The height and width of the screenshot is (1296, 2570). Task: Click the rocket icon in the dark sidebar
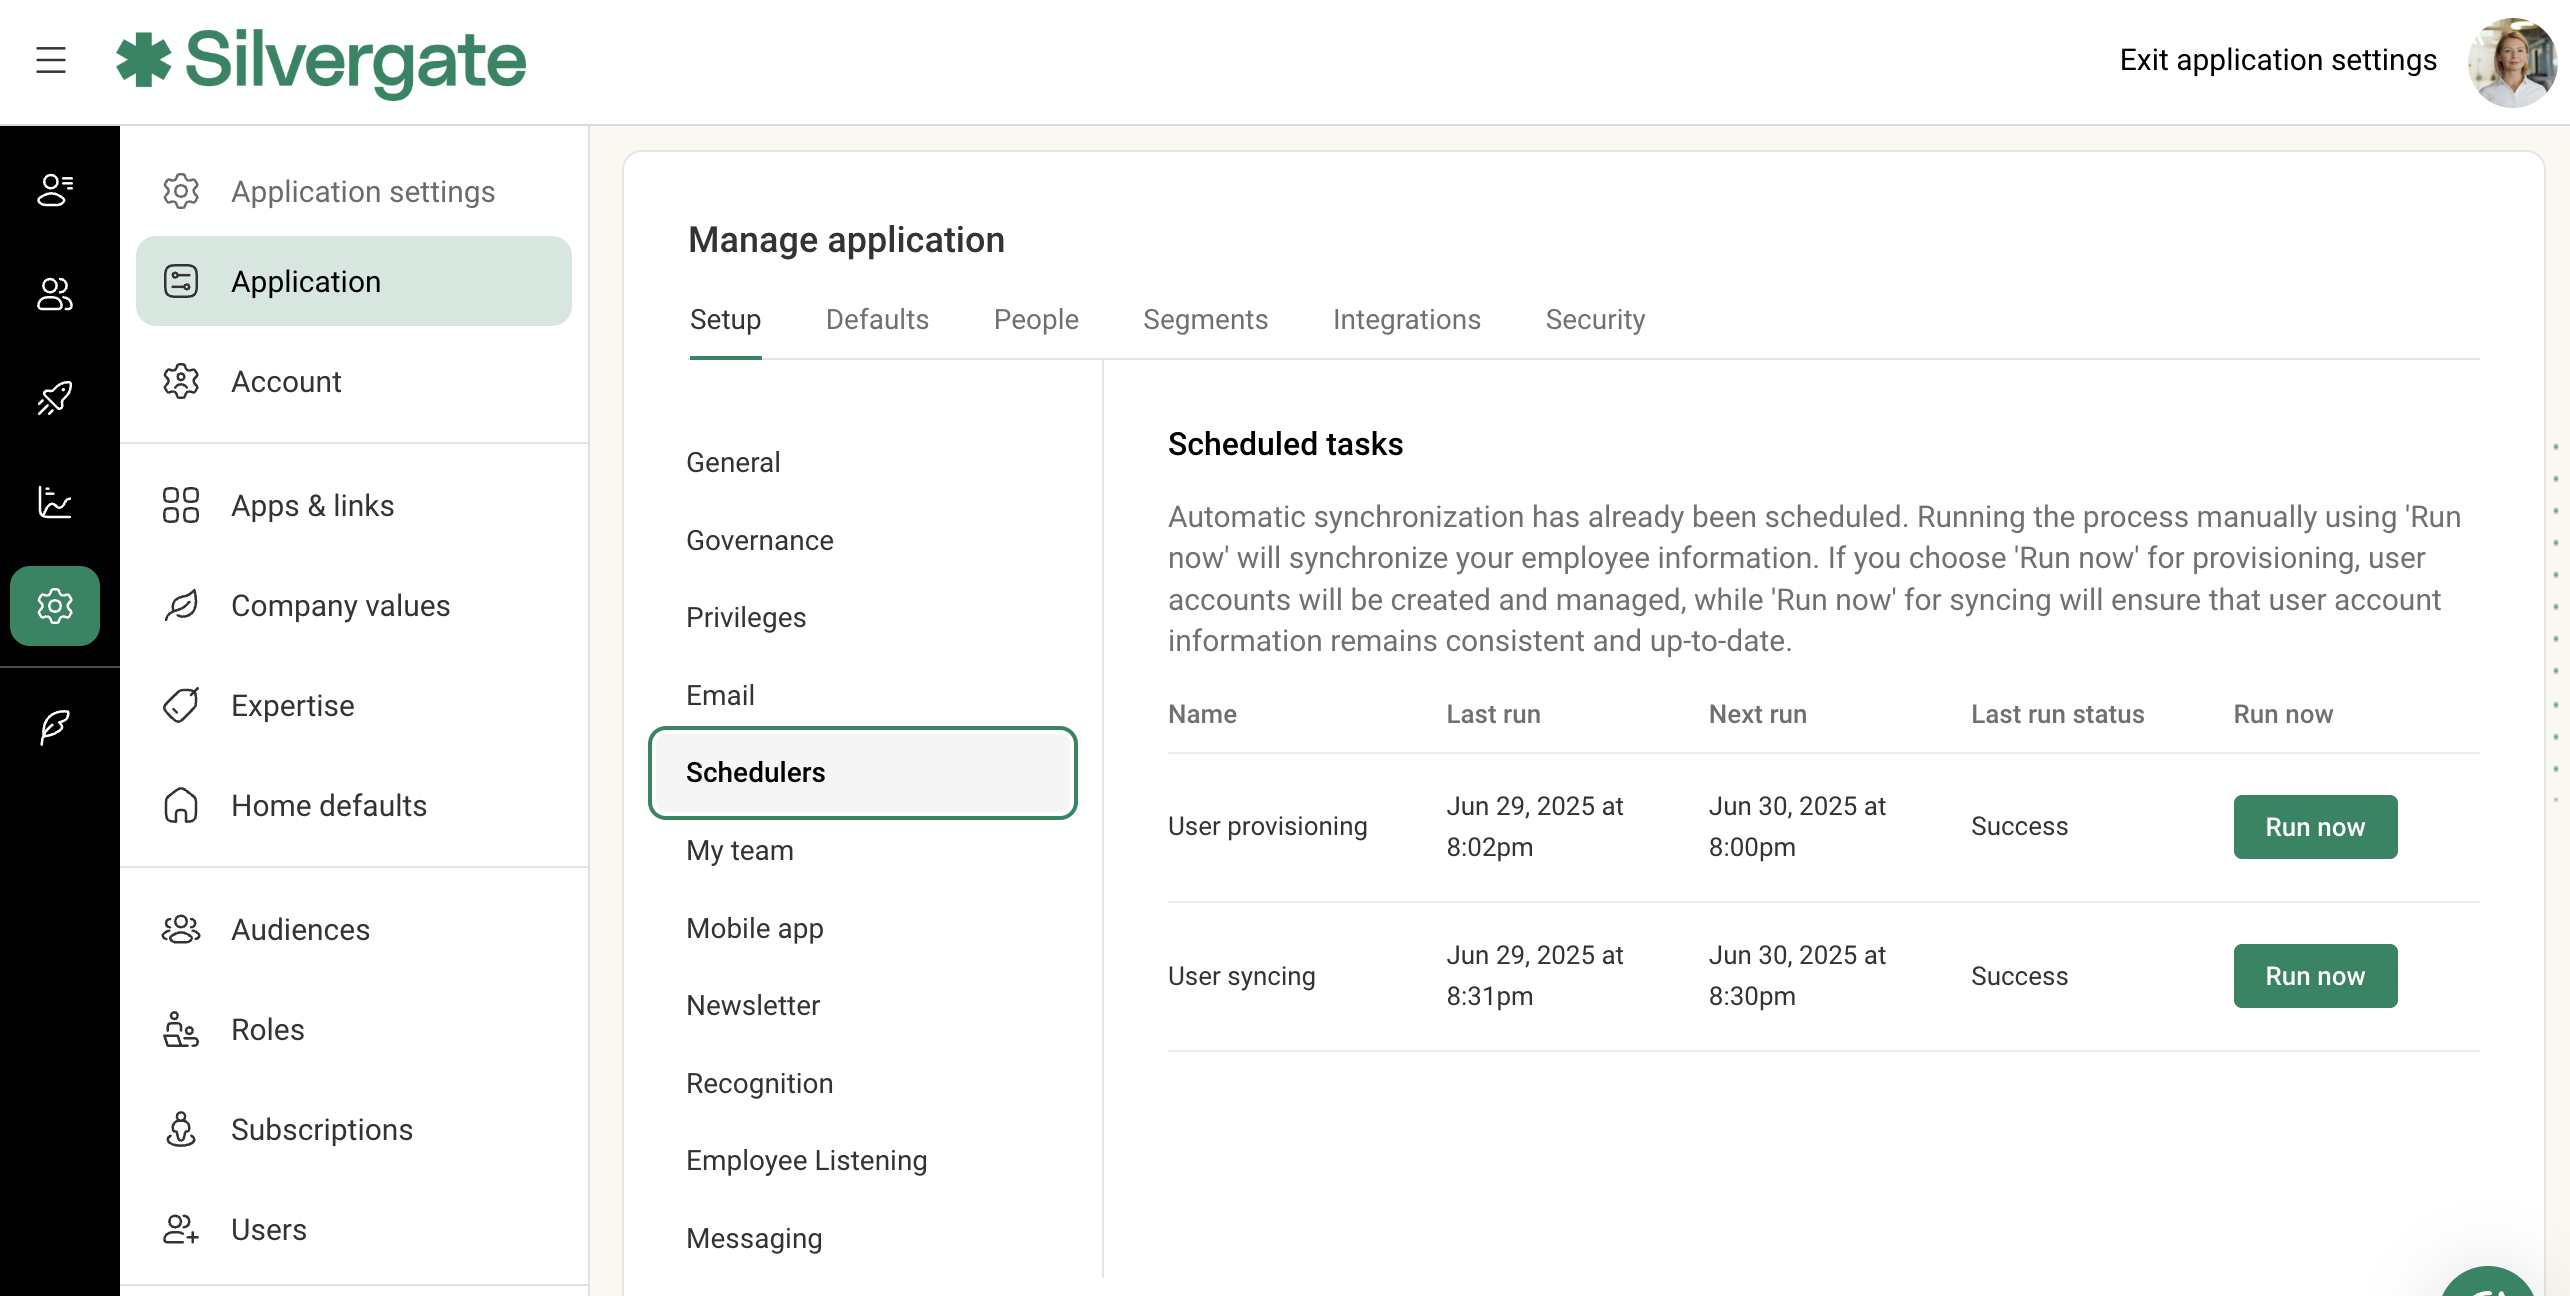tap(55, 398)
